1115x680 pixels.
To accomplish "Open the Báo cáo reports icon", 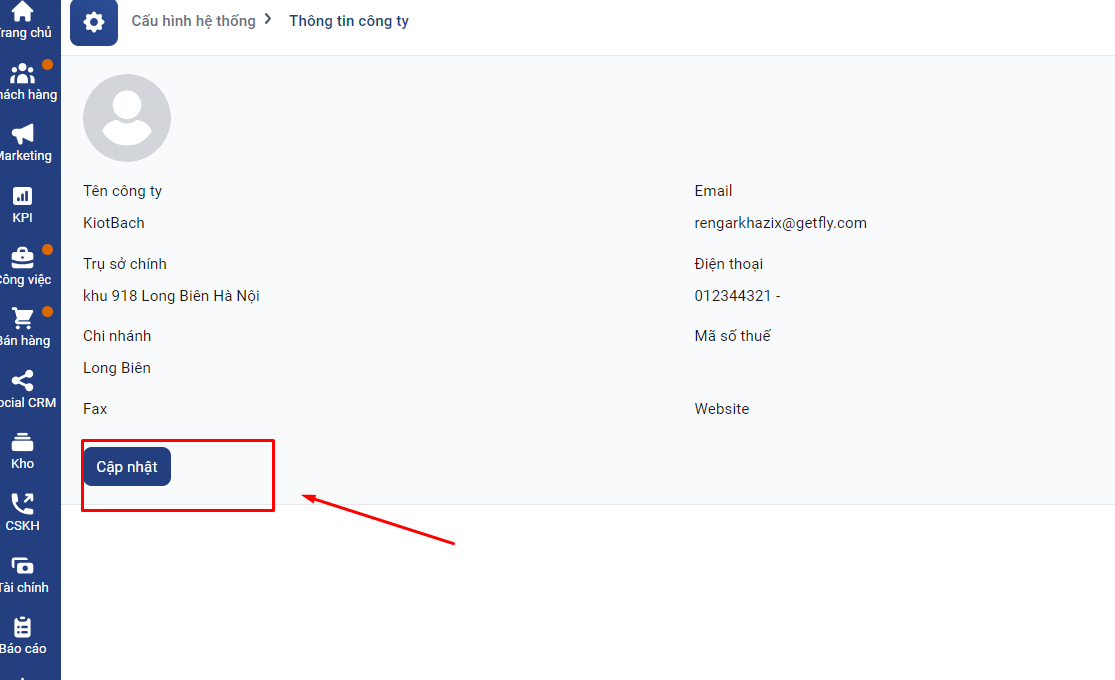I will pyautogui.click(x=22, y=628).
